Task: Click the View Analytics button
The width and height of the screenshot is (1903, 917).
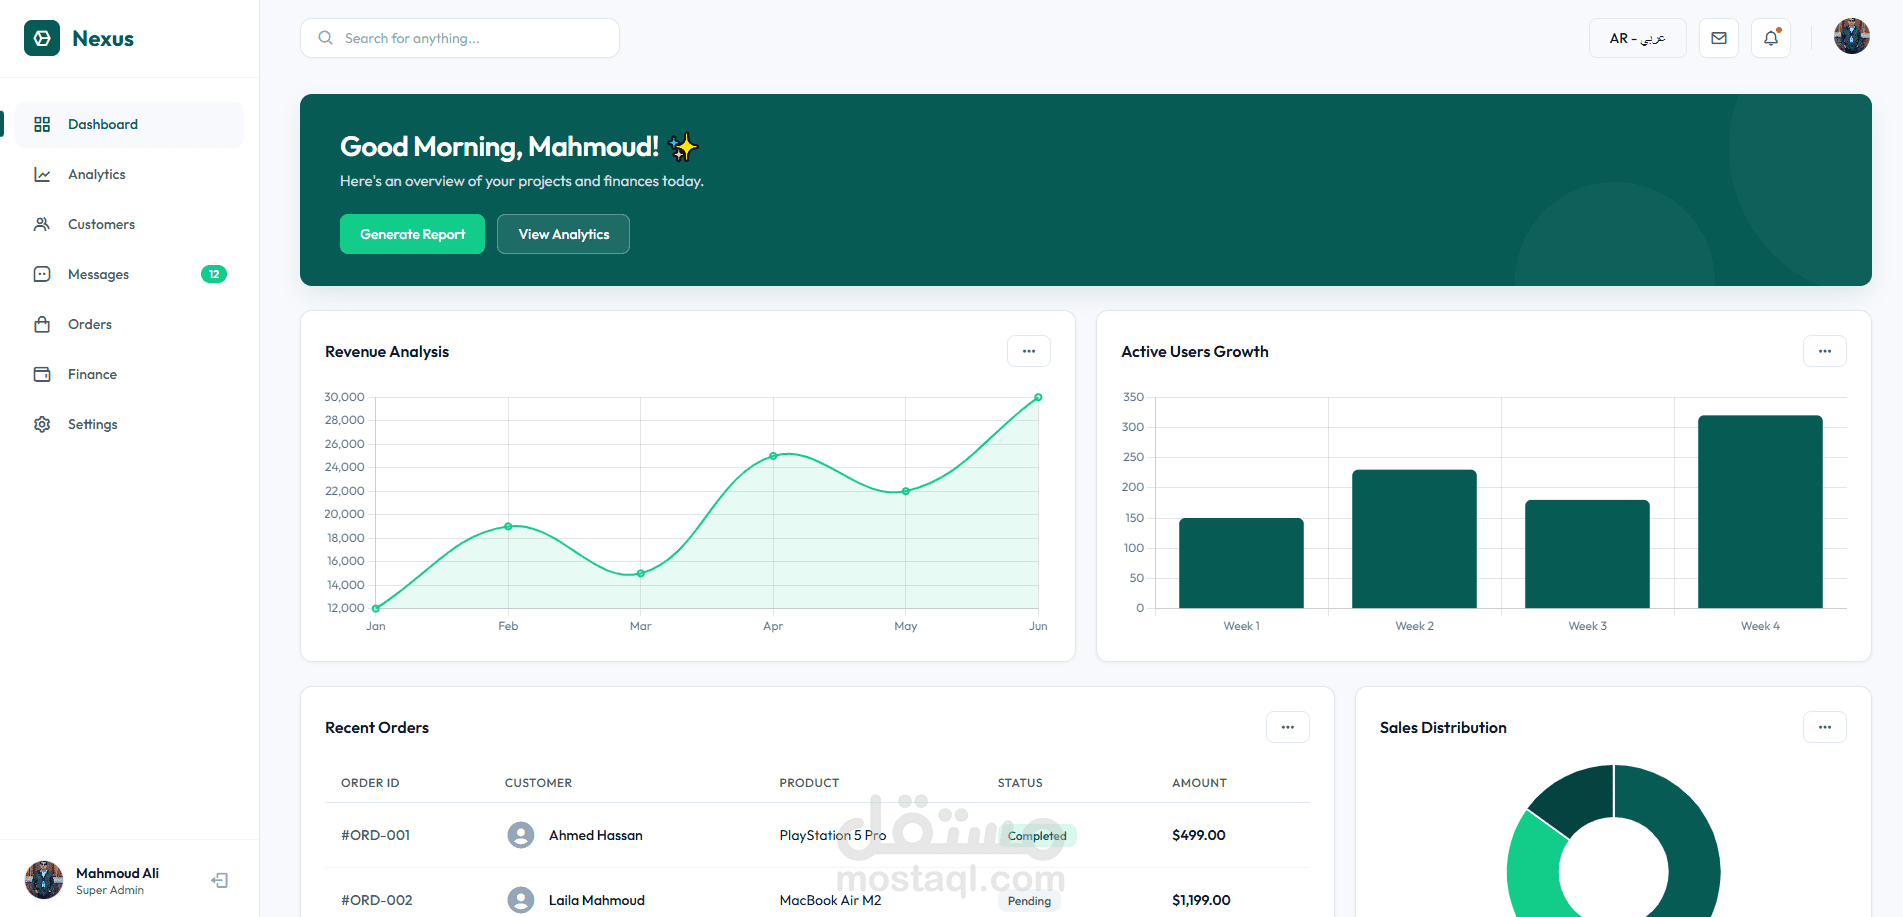Action: pos(563,234)
